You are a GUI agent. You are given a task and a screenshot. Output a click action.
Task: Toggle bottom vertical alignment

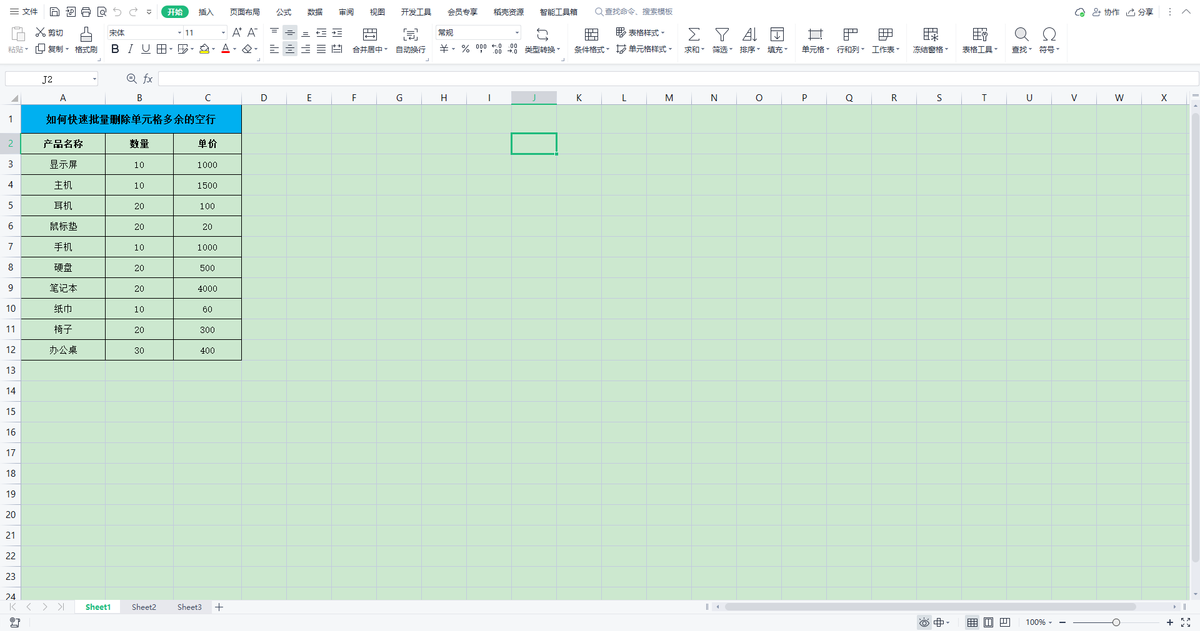pyautogui.click(x=305, y=33)
